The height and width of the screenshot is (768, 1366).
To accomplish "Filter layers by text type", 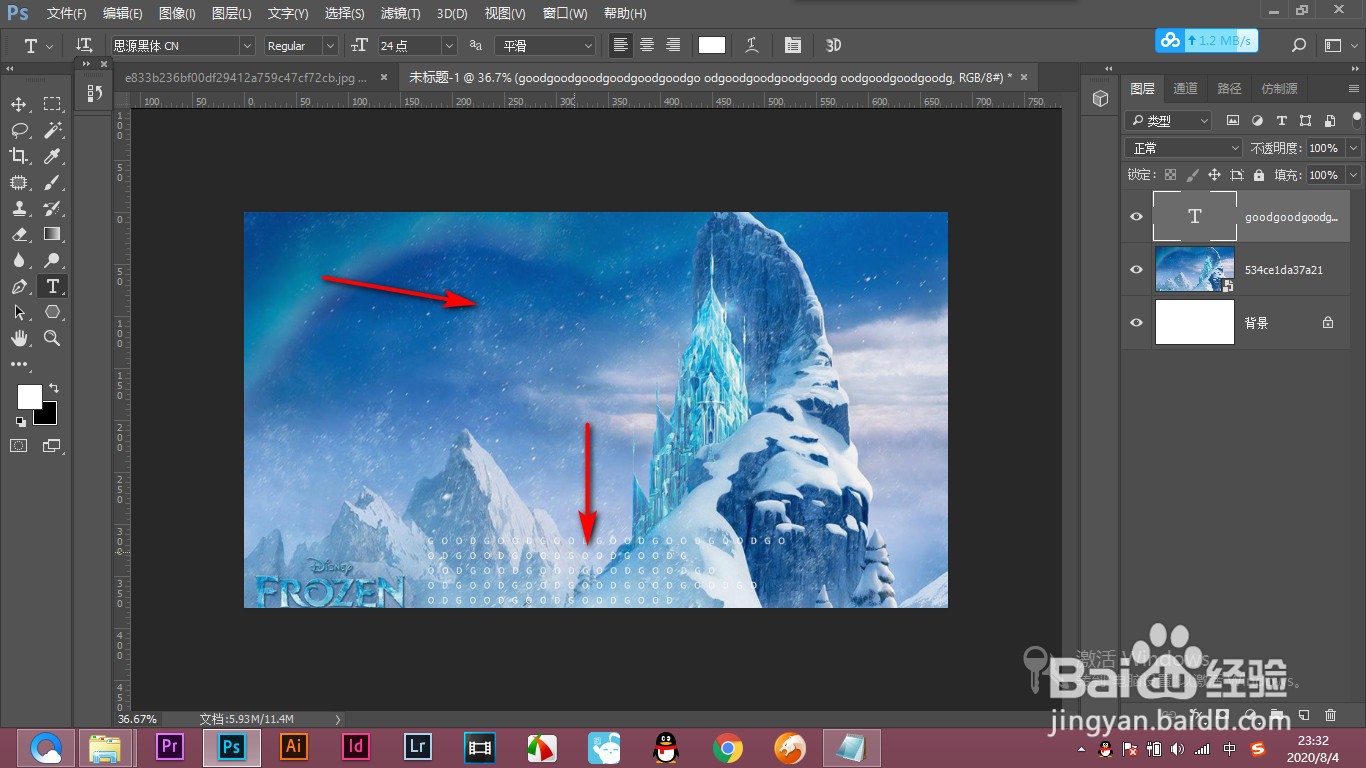I will pyautogui.click(x=1281, y=120).
